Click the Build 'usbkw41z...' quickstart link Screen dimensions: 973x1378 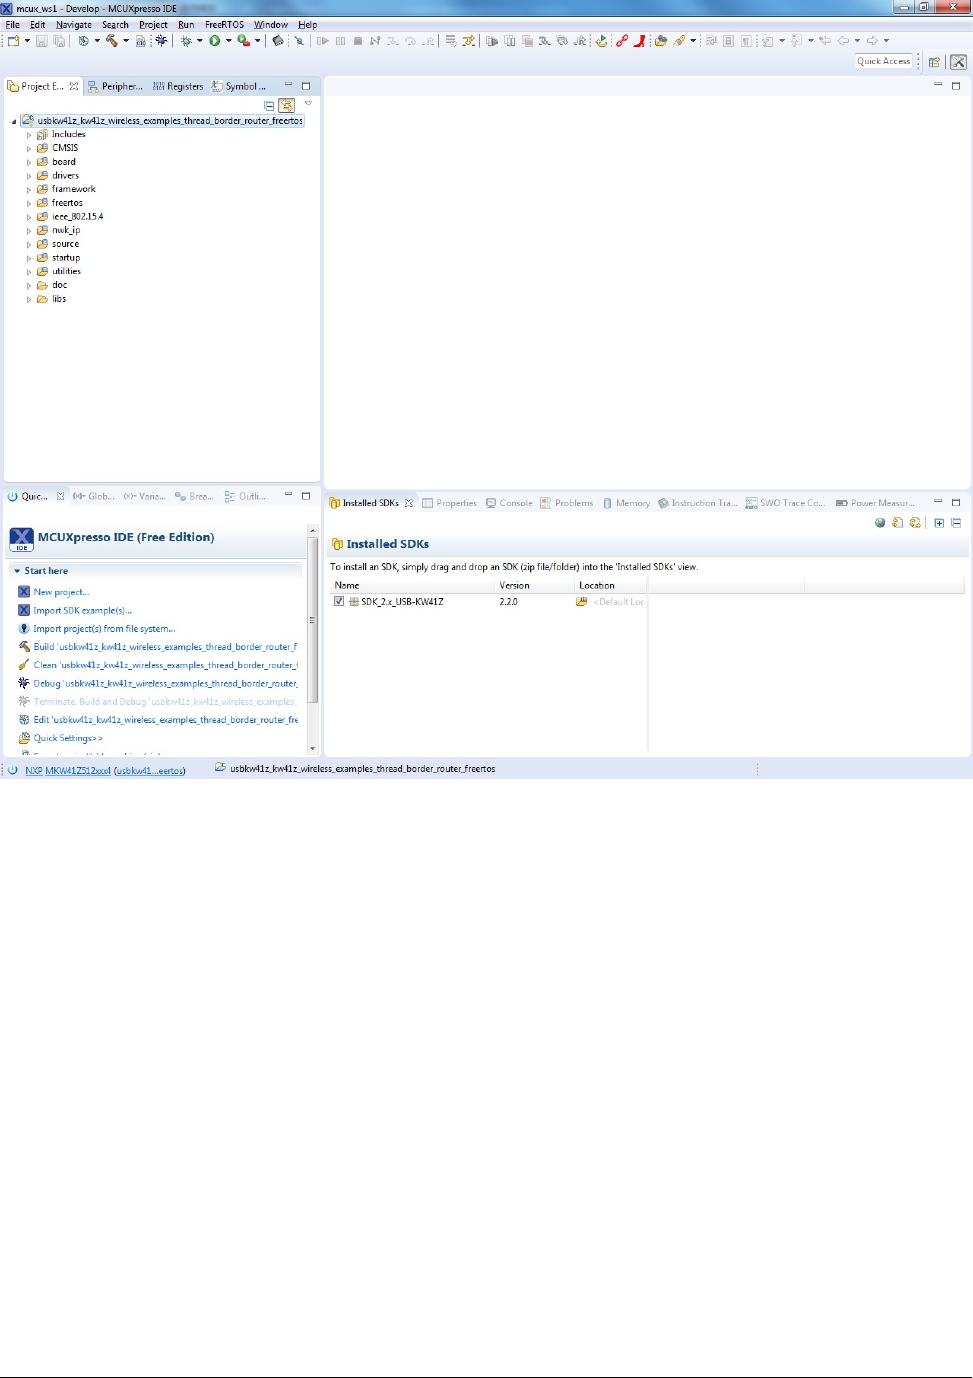coord(165,647)
